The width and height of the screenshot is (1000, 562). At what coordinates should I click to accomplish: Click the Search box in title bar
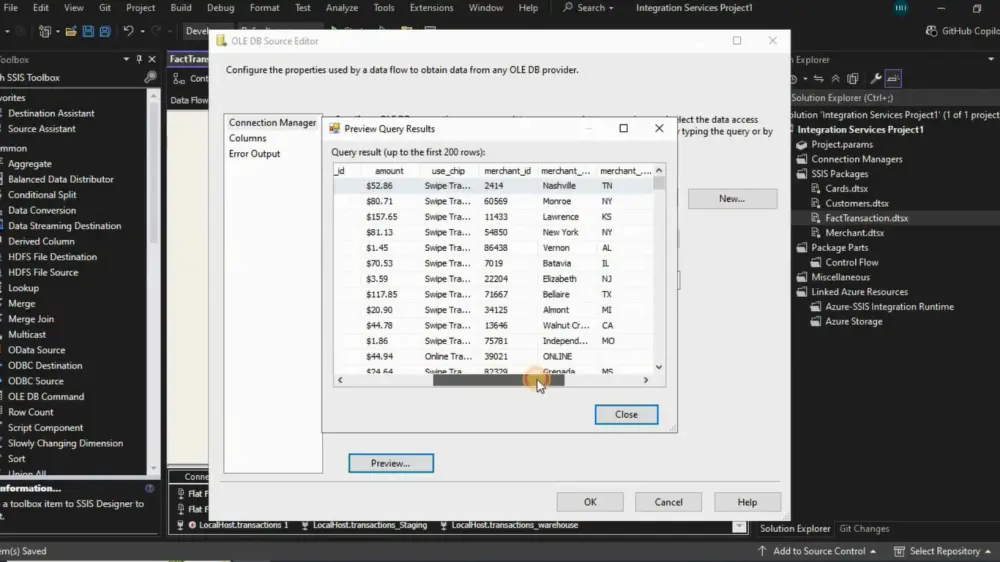[x=588, y=8]
